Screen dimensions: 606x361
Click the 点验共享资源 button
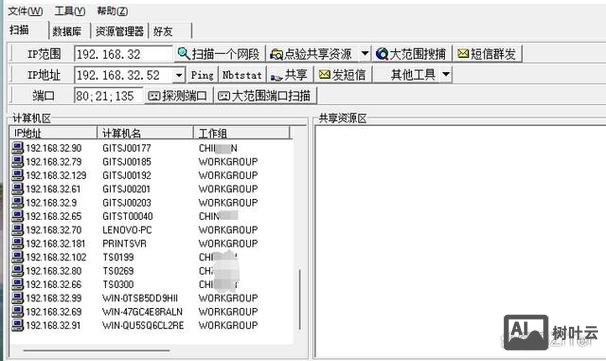[x=313, y=54]
